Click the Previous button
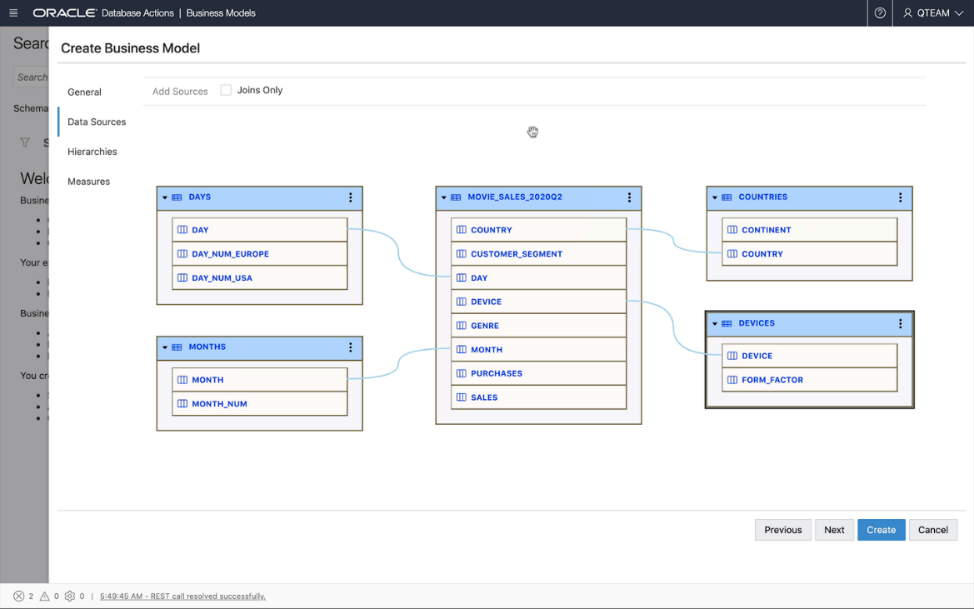Screen dimensions: 974x609 tap(783, 530)
